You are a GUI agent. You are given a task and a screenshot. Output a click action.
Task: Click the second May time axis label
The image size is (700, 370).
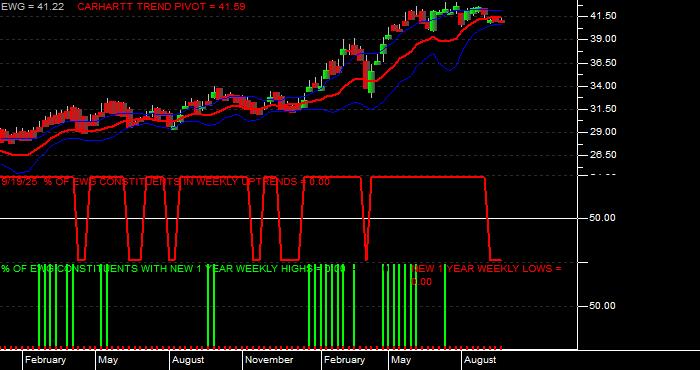[x=401, y=360]
